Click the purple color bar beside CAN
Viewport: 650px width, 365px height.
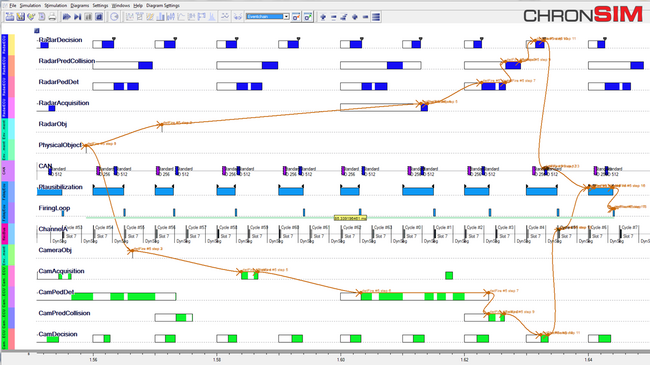[x=12, y=170]
